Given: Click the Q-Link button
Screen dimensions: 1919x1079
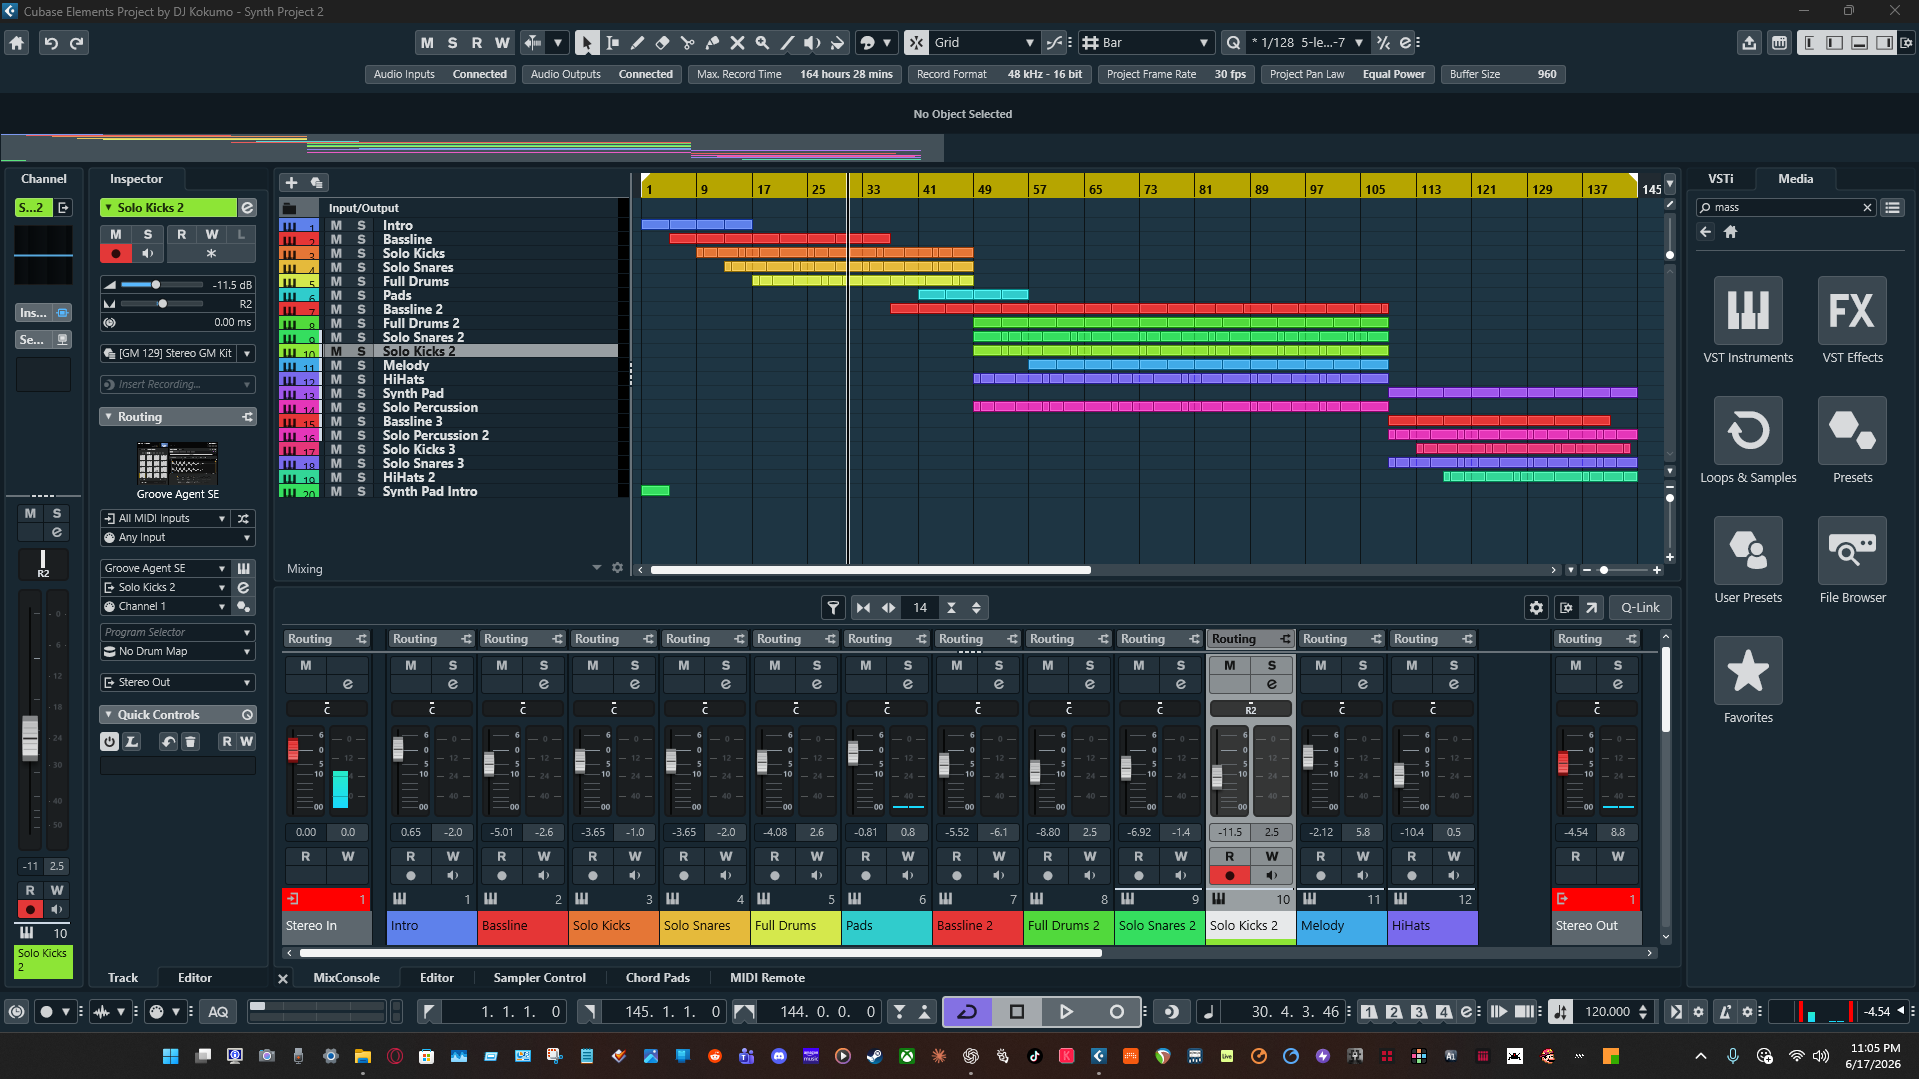Looking at the screenshot, I should 1640,607.
